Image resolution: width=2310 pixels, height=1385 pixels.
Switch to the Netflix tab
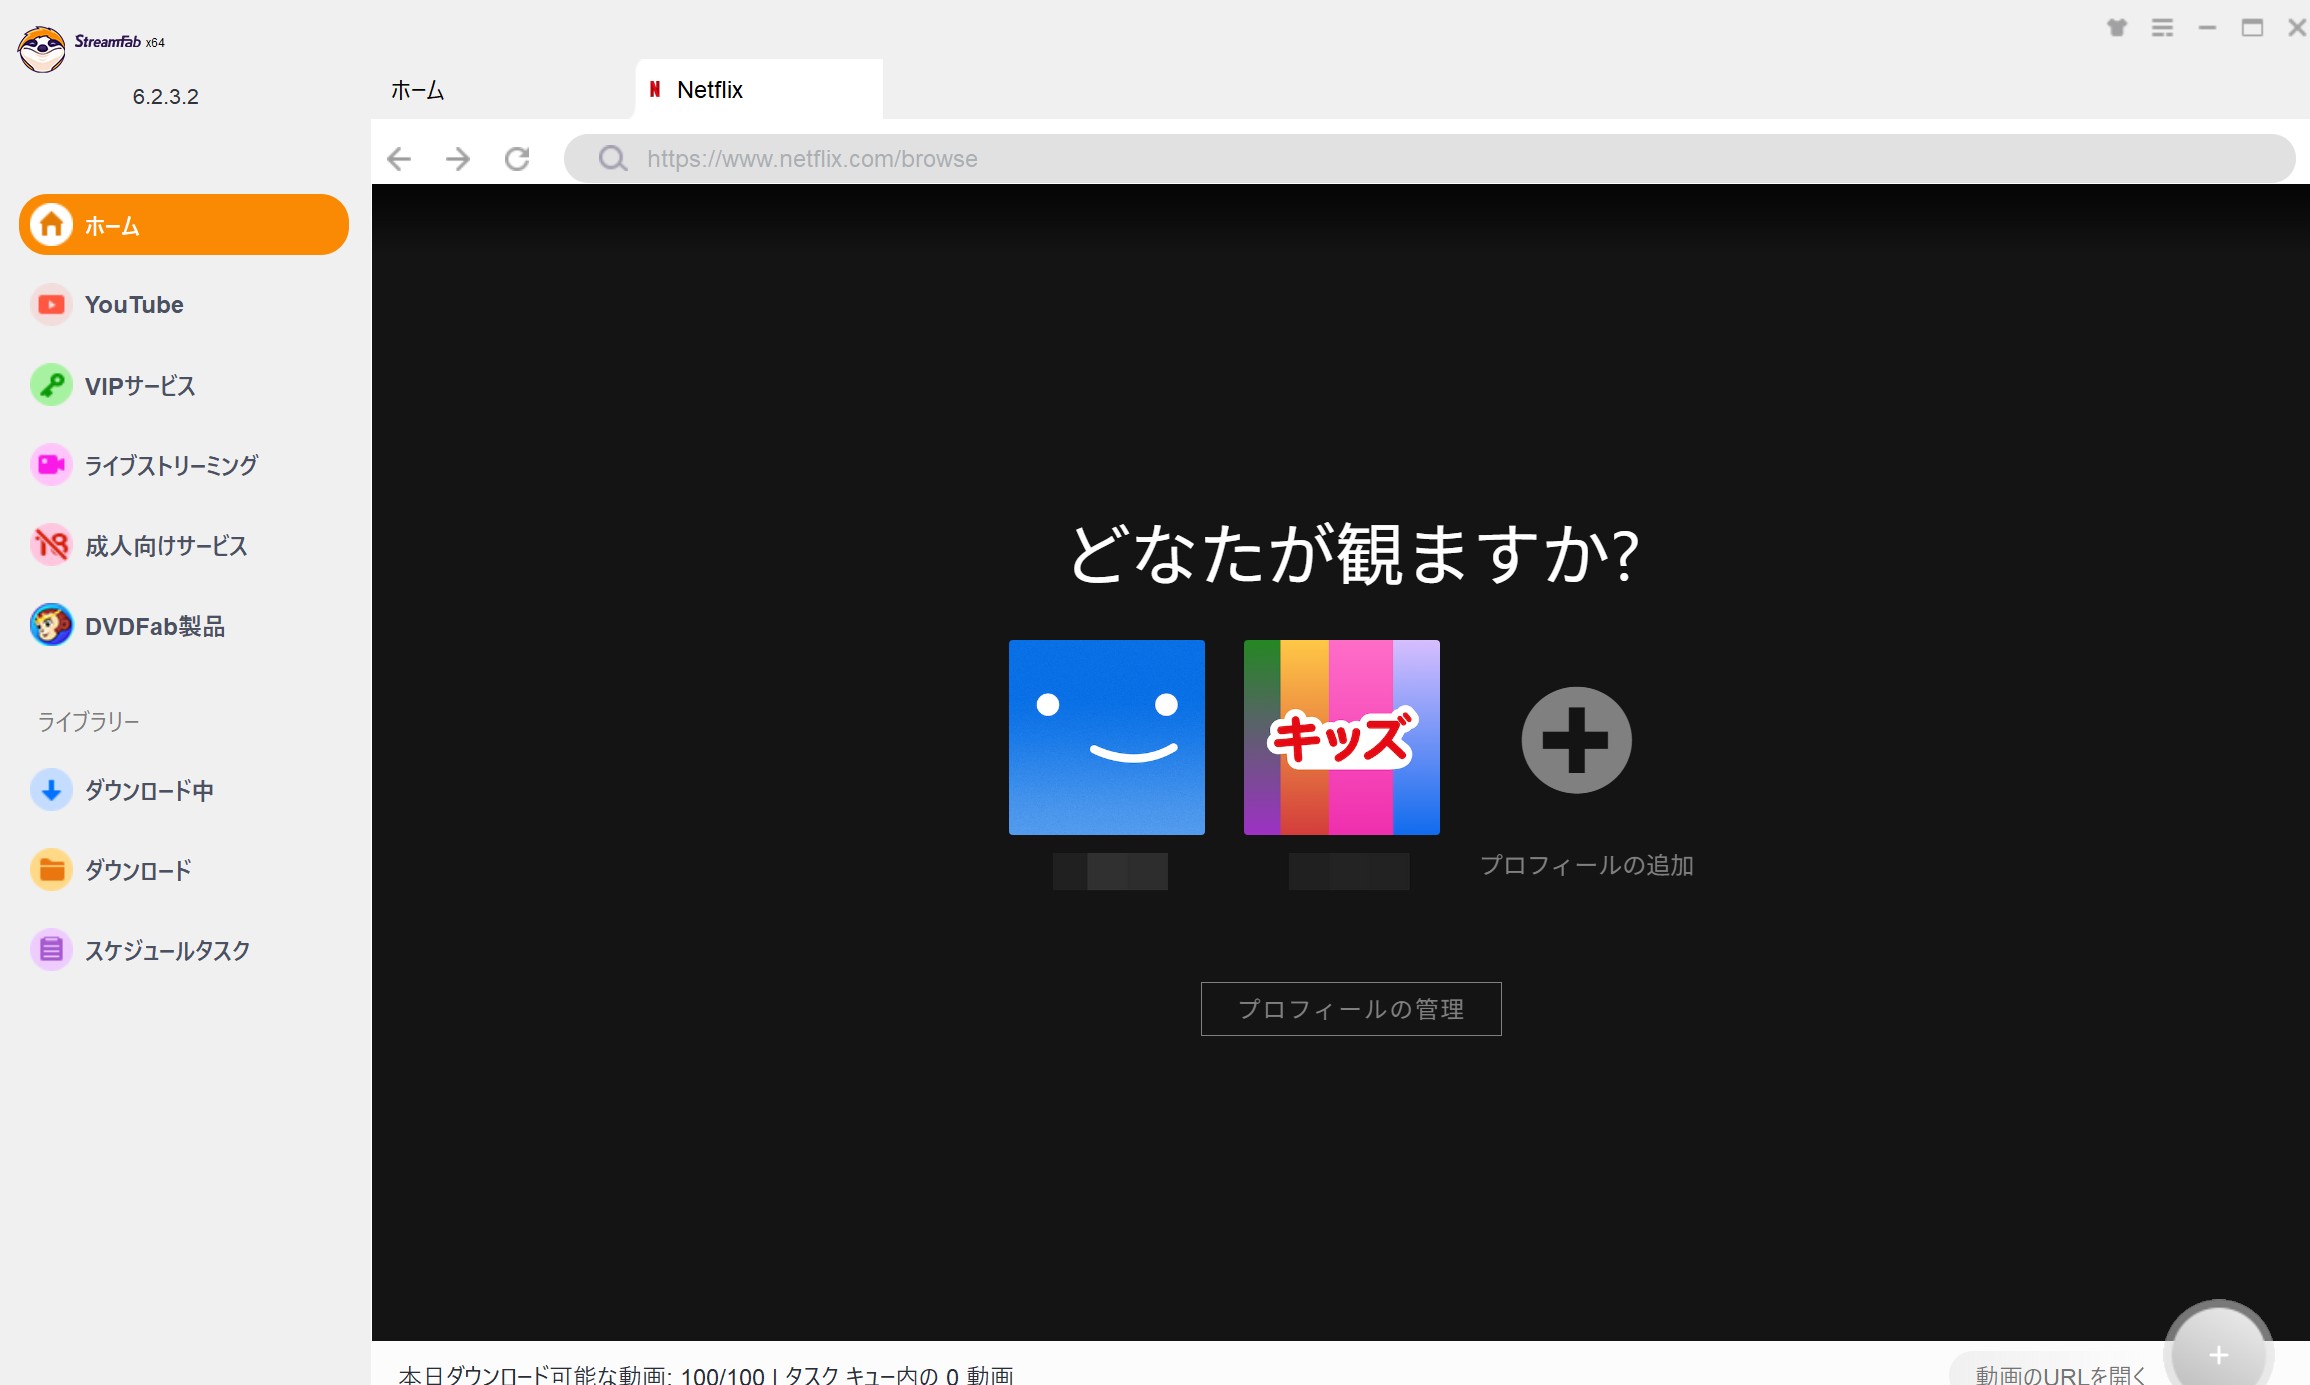pos(759,90)
